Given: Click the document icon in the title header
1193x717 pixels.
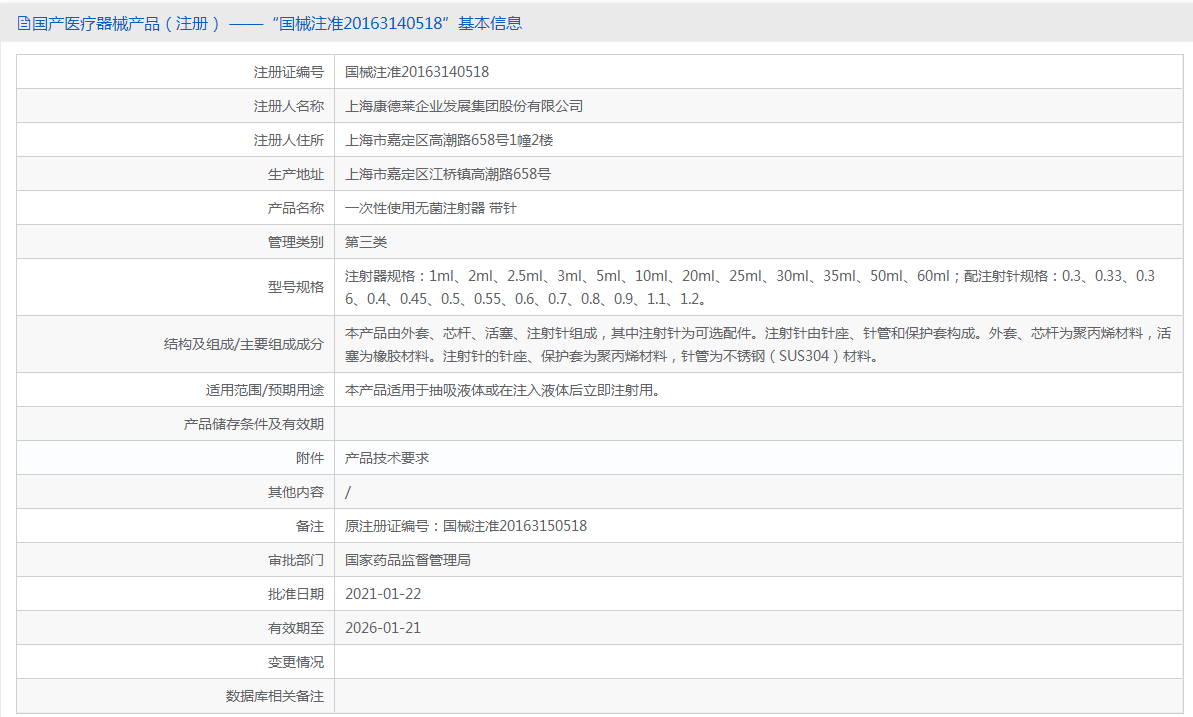Looking at the screenshot, I should pos(24,24).
